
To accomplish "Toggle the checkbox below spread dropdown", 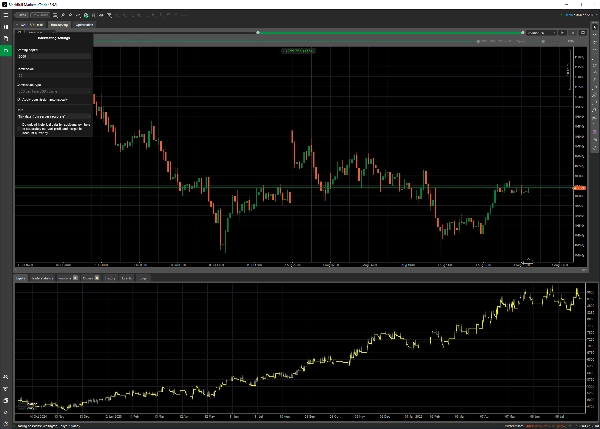I will coord(19,100).
